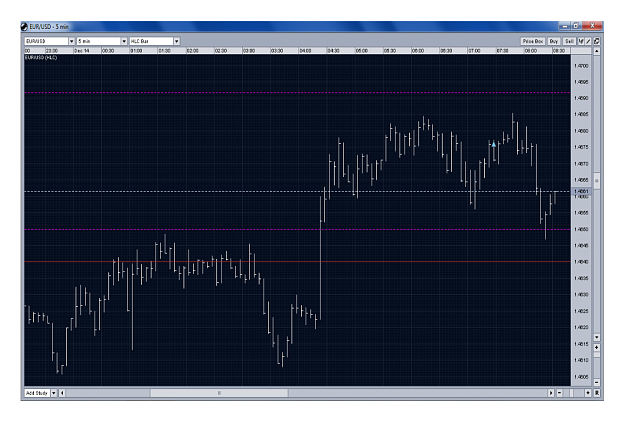Close the EUR/USD chart window

point(592,26)
